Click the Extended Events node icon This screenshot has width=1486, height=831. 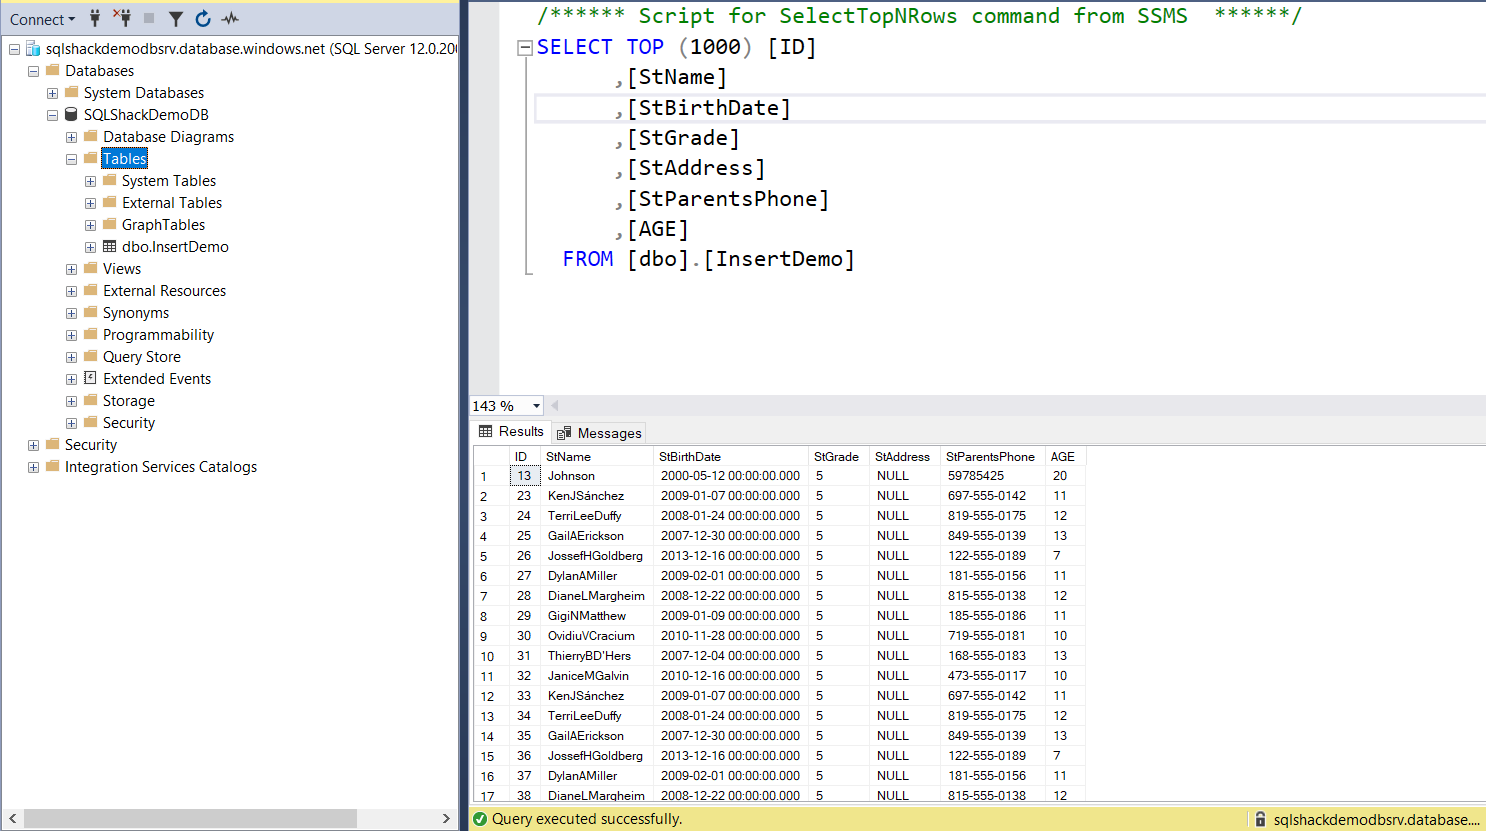90,379
